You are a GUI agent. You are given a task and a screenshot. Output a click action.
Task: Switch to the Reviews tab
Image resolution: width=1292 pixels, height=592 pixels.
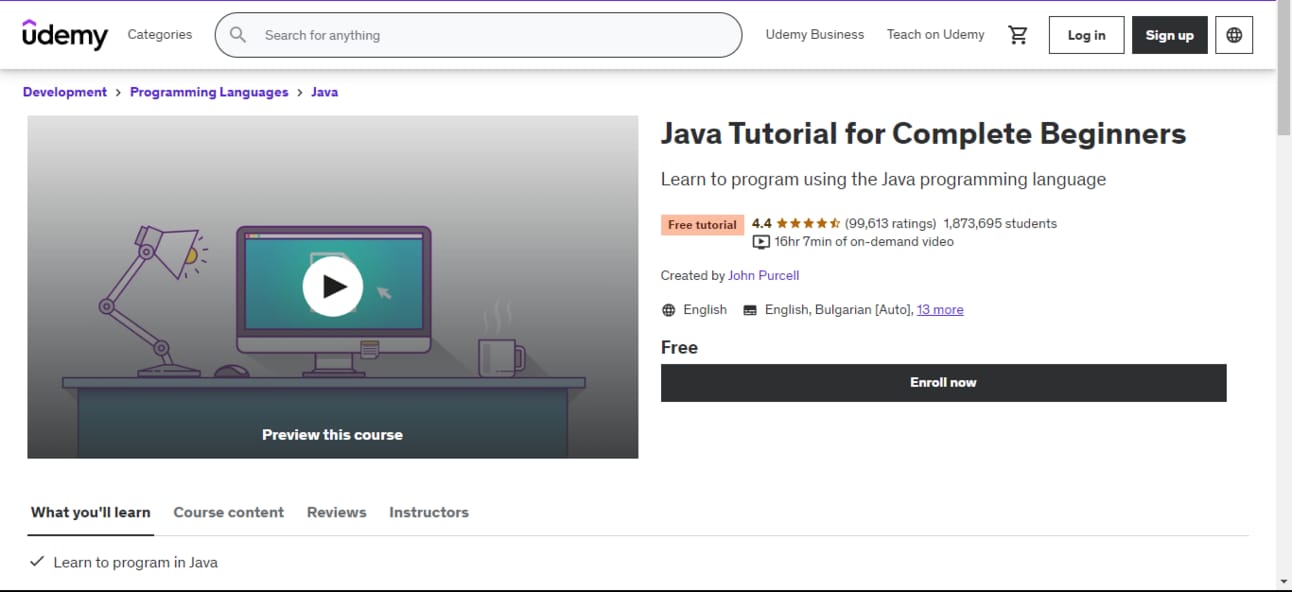pos(337,512)
